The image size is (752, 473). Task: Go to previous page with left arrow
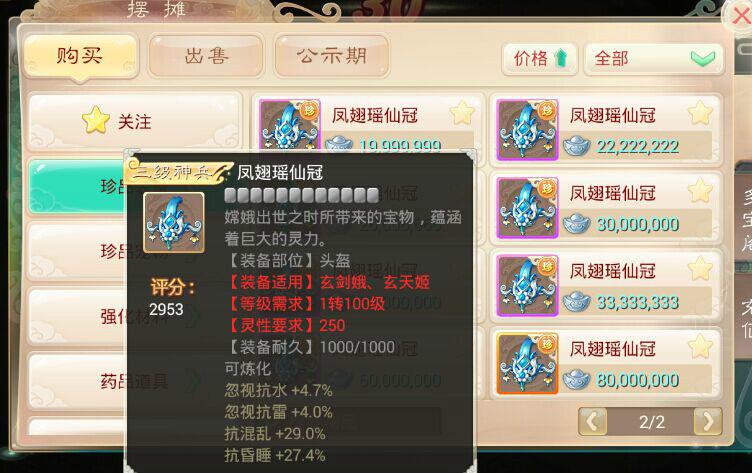592,422
